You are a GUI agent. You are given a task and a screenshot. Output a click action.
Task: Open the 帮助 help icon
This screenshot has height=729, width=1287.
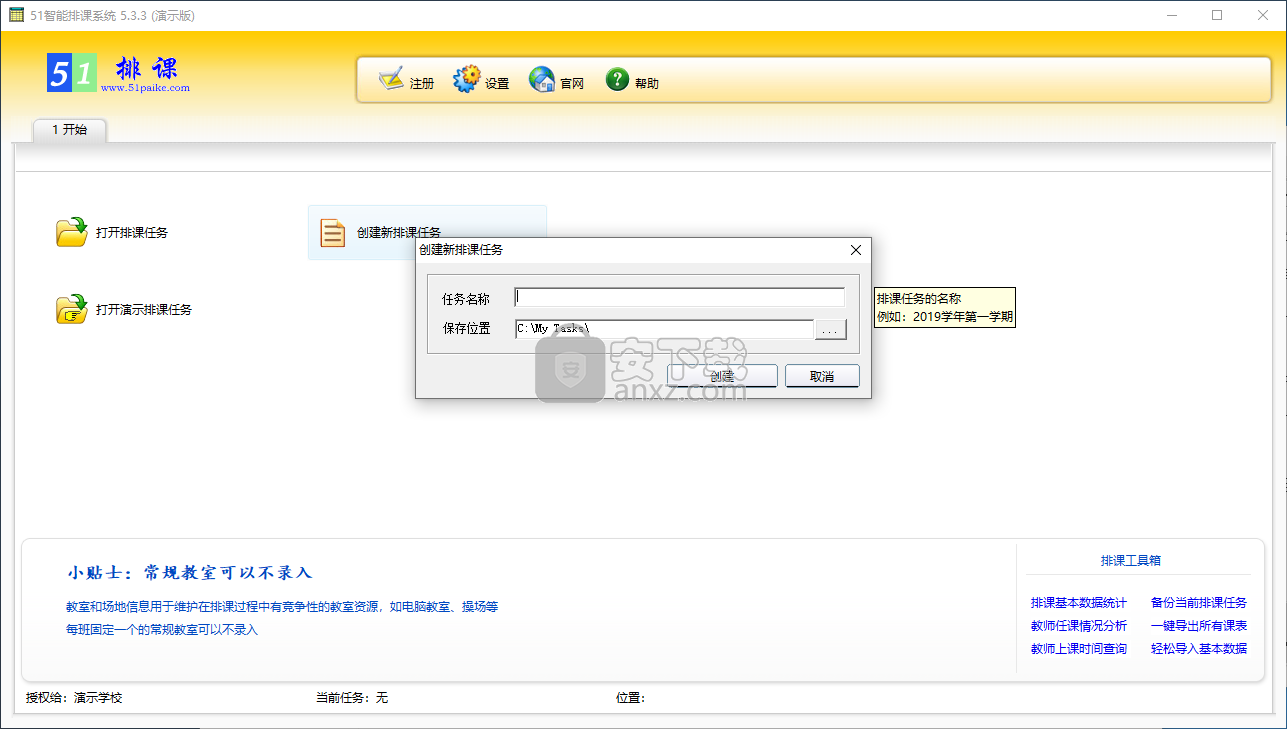point(617,80)
